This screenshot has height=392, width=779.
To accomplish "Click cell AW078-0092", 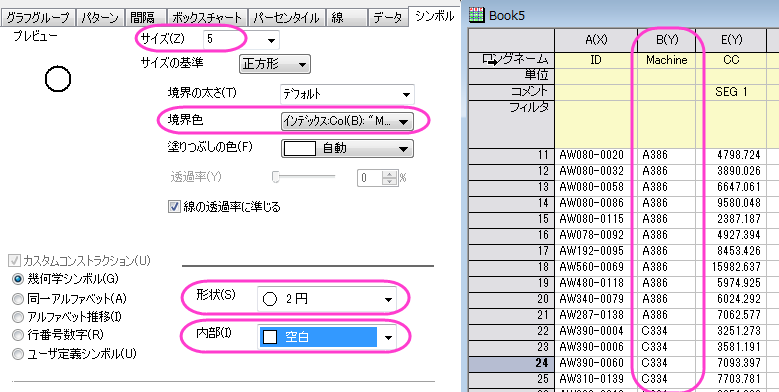I will (x=596, y=235).
